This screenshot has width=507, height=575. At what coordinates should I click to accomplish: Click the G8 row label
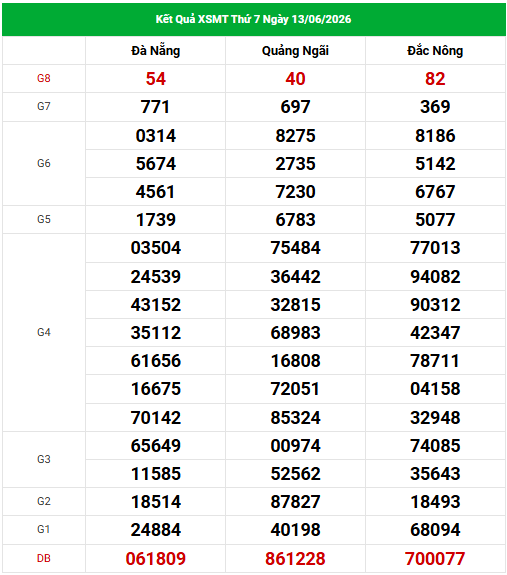(x=44, y=78)
